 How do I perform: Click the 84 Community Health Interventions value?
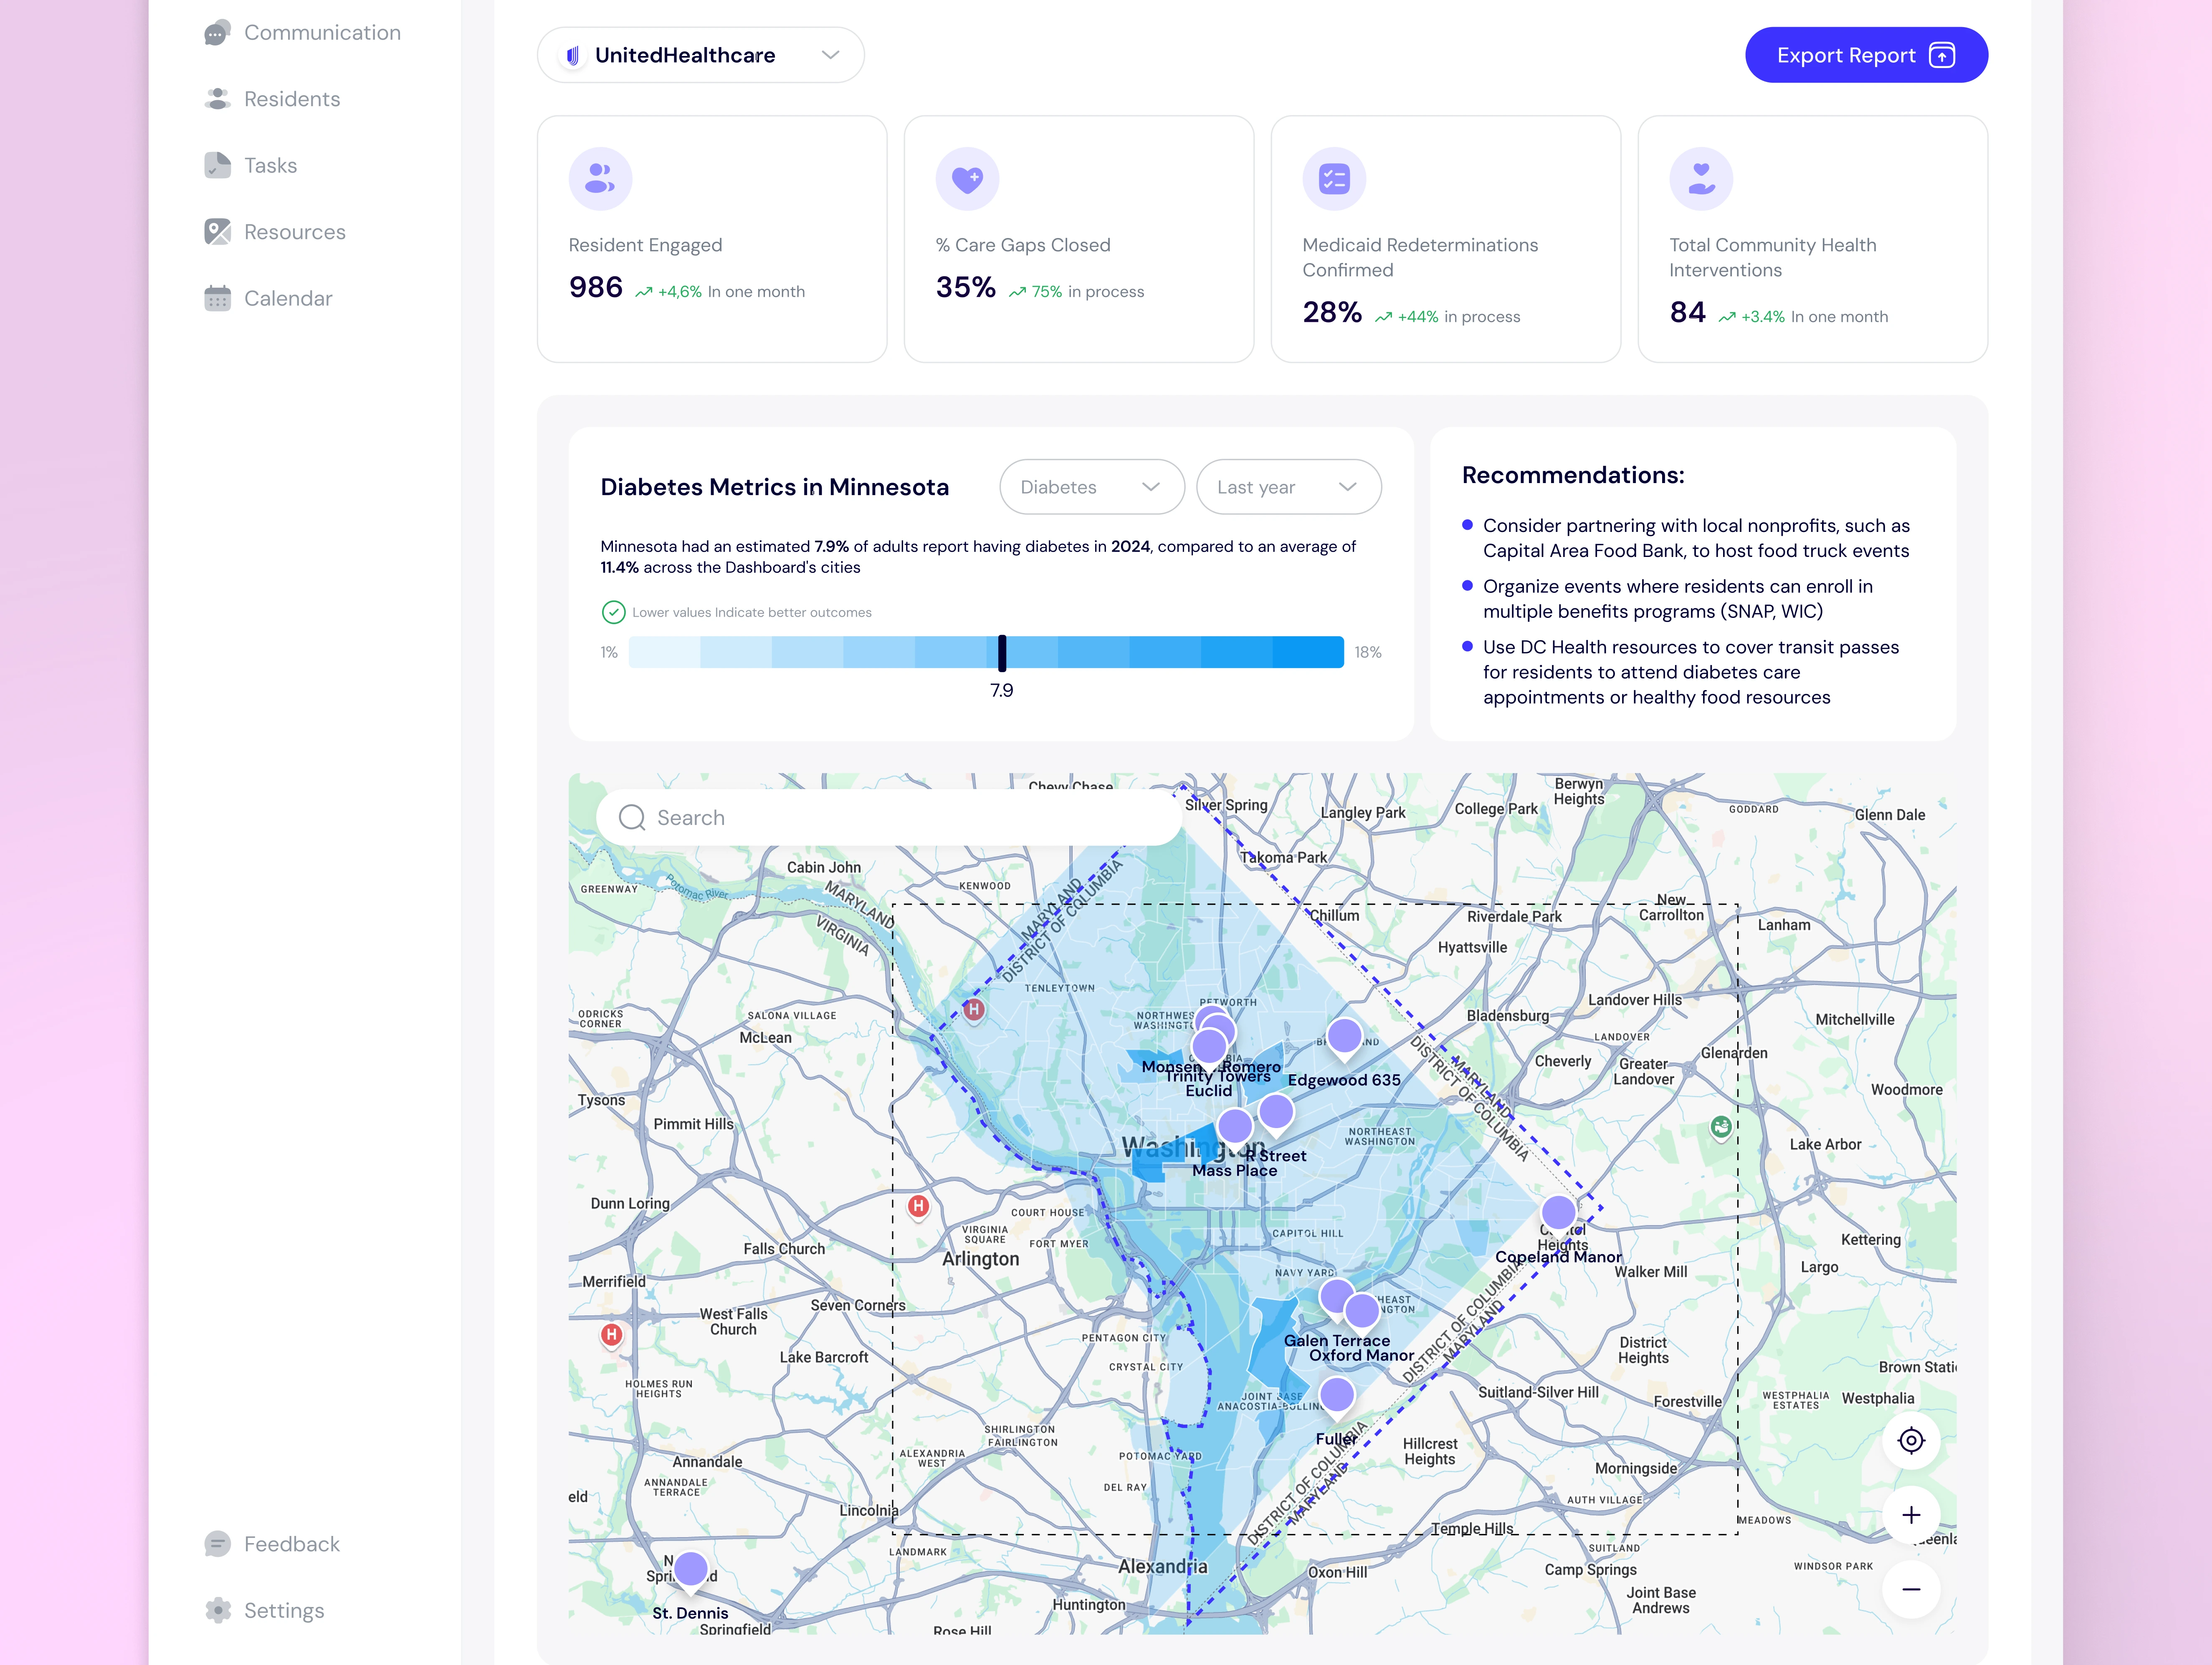[1688, 313]
